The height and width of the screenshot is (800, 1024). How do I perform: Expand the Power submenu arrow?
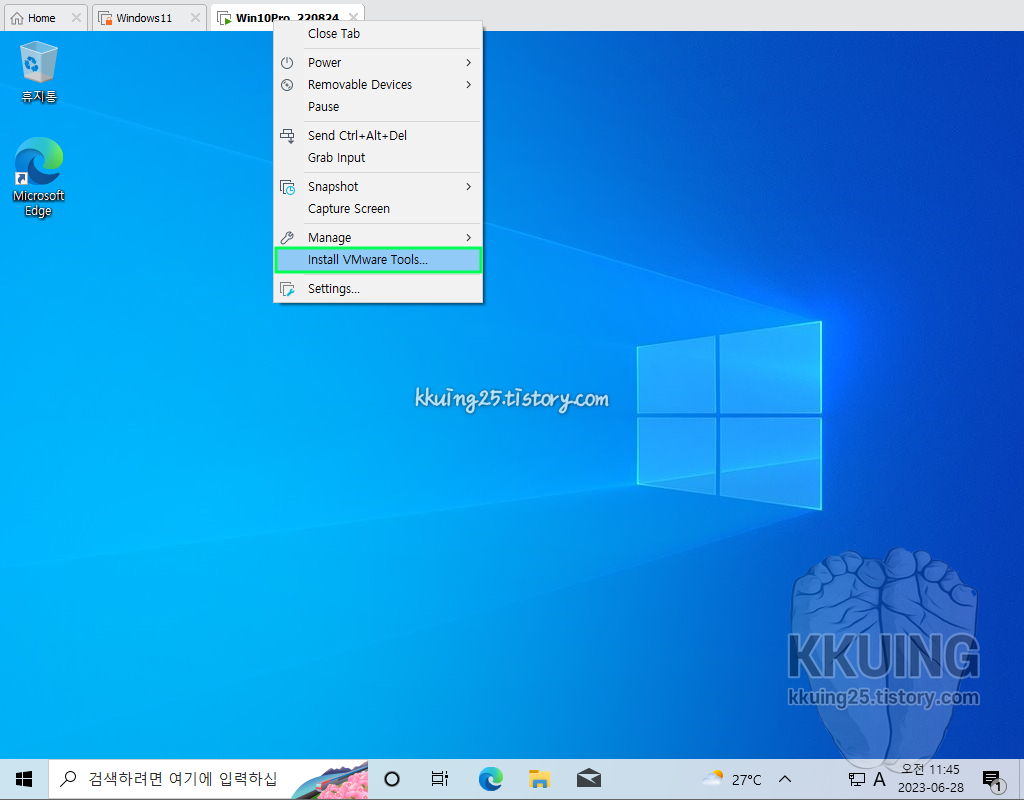(x=469, y=63)
